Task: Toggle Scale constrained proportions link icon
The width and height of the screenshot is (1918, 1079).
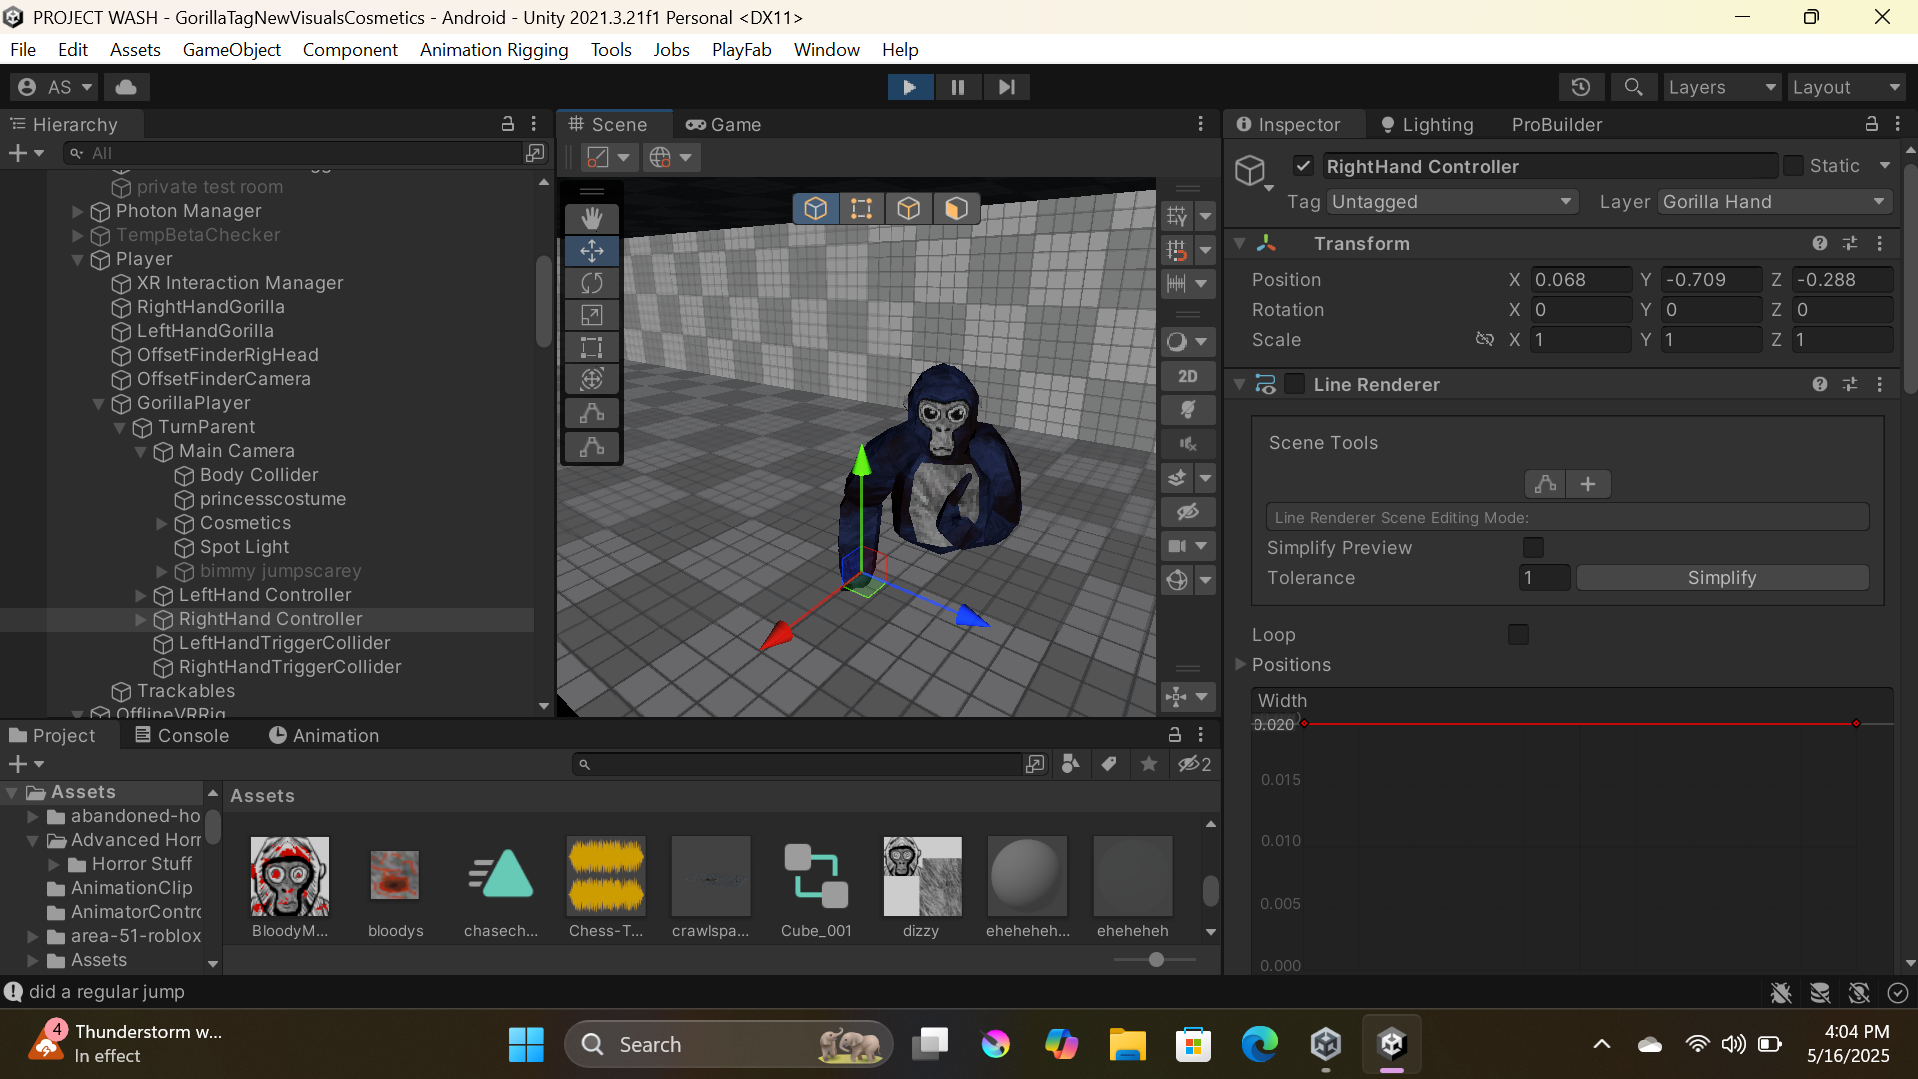Action: pyautogui.click(x=1485, y=339)
